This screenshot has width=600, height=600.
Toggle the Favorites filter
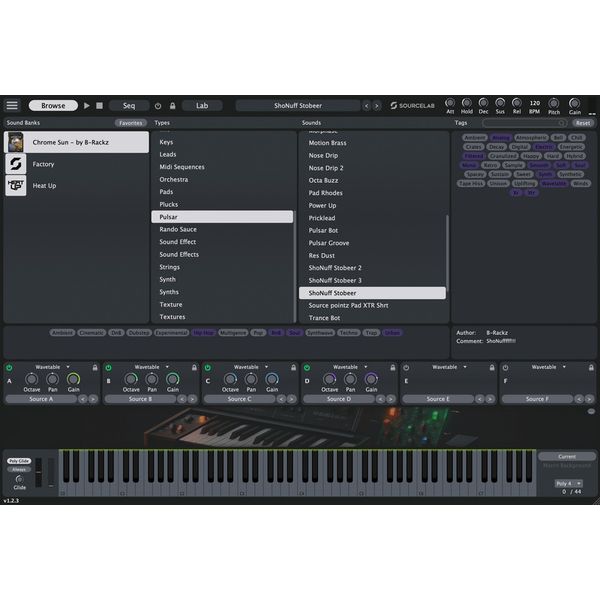[130, 123]
